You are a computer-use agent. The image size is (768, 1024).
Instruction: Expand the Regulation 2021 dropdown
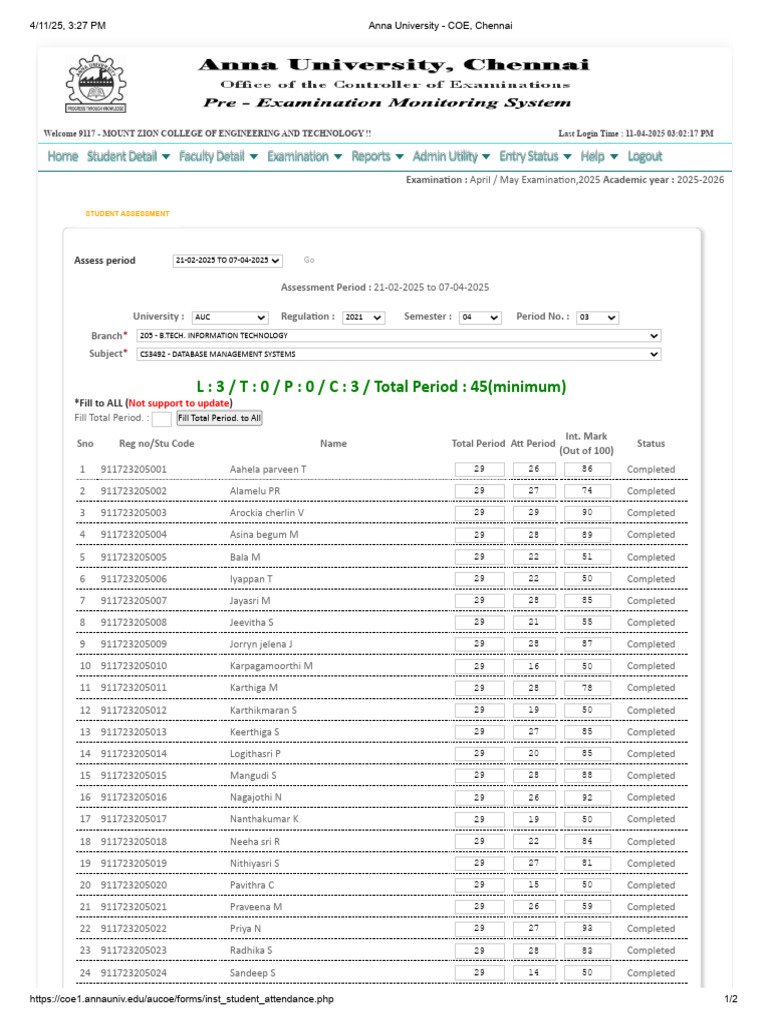pos(364,317)
